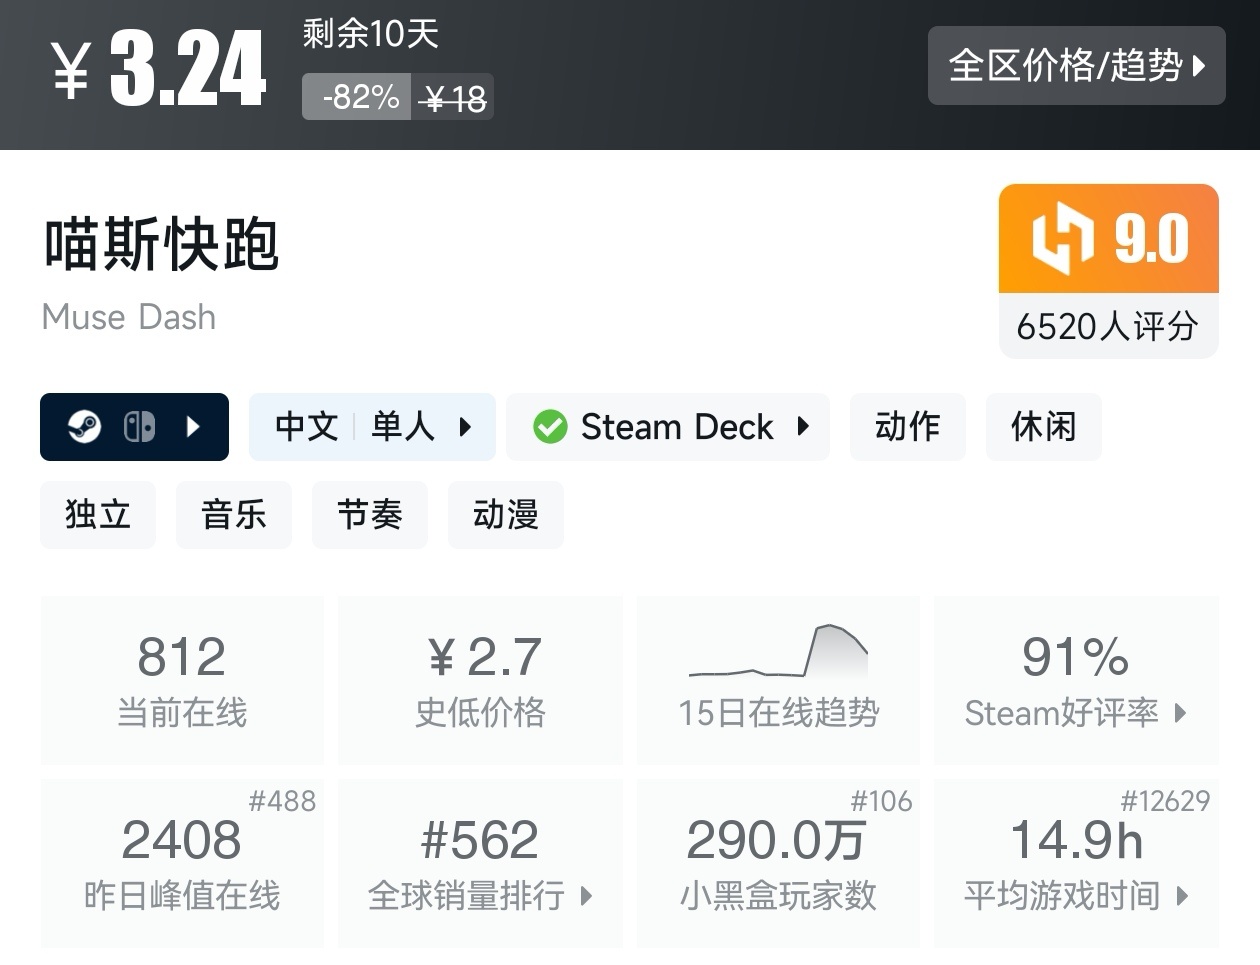Viewport: 1260px width, 965px height.
Task: Click the 91% Steam rating value
Action: (x=1076, y=657)
